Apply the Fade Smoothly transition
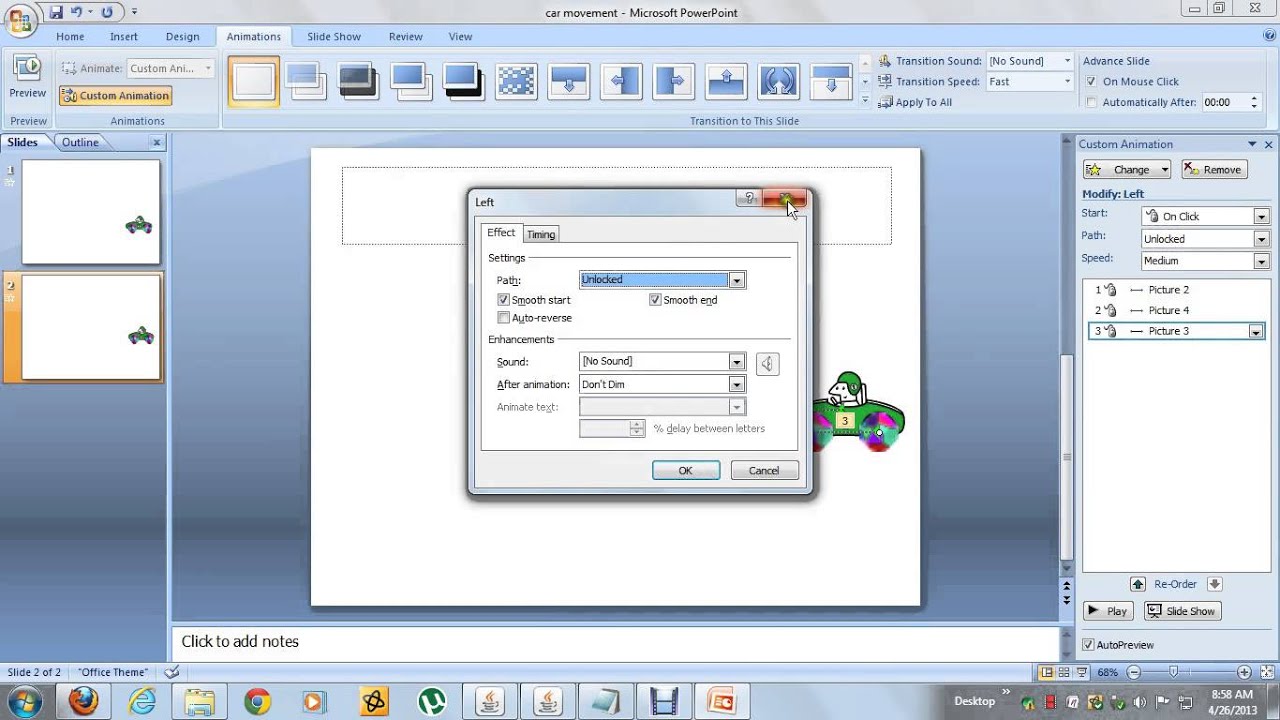This screenshot has height=720, width=1280. point(306,81)
